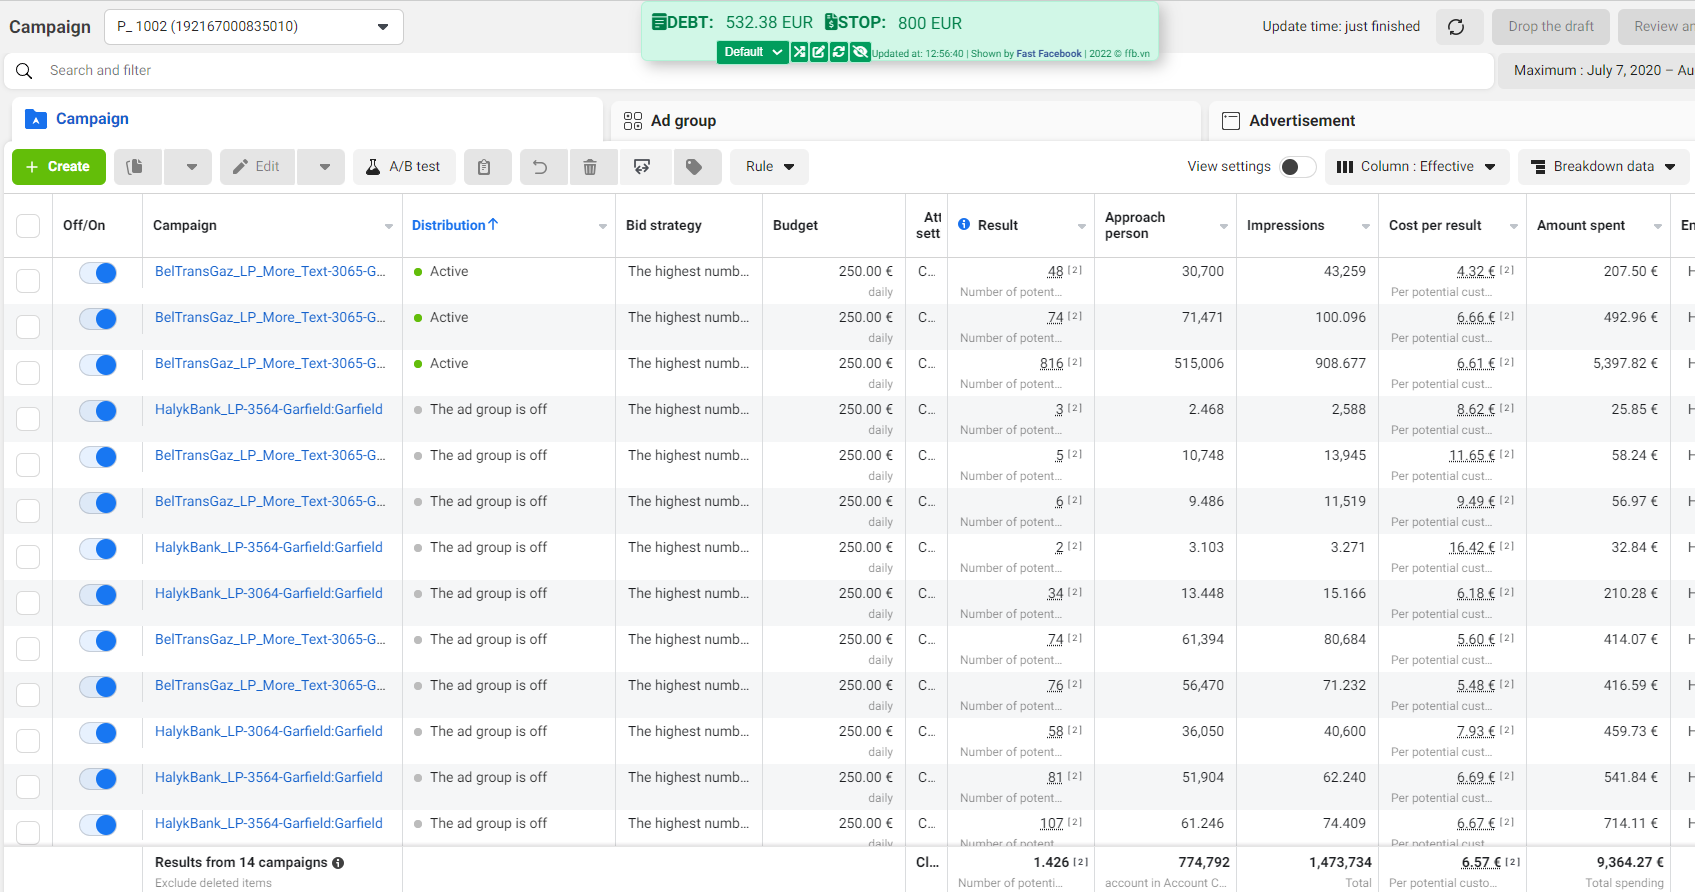Viewport: 1695px width, 892px height.
Task: Click the clipboard icon in the toolbar
Action: 484,167
